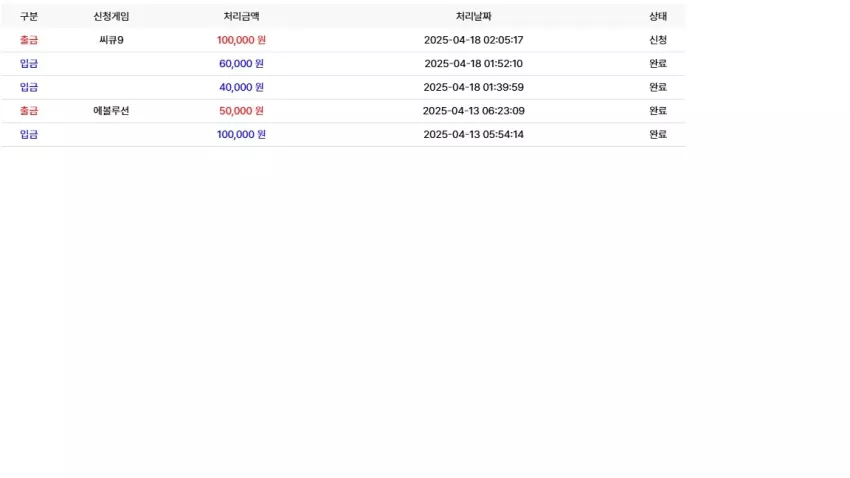Click date 2025-04-18 01:52:10
The image size is (850, 478).
click(x=473, y=63)
